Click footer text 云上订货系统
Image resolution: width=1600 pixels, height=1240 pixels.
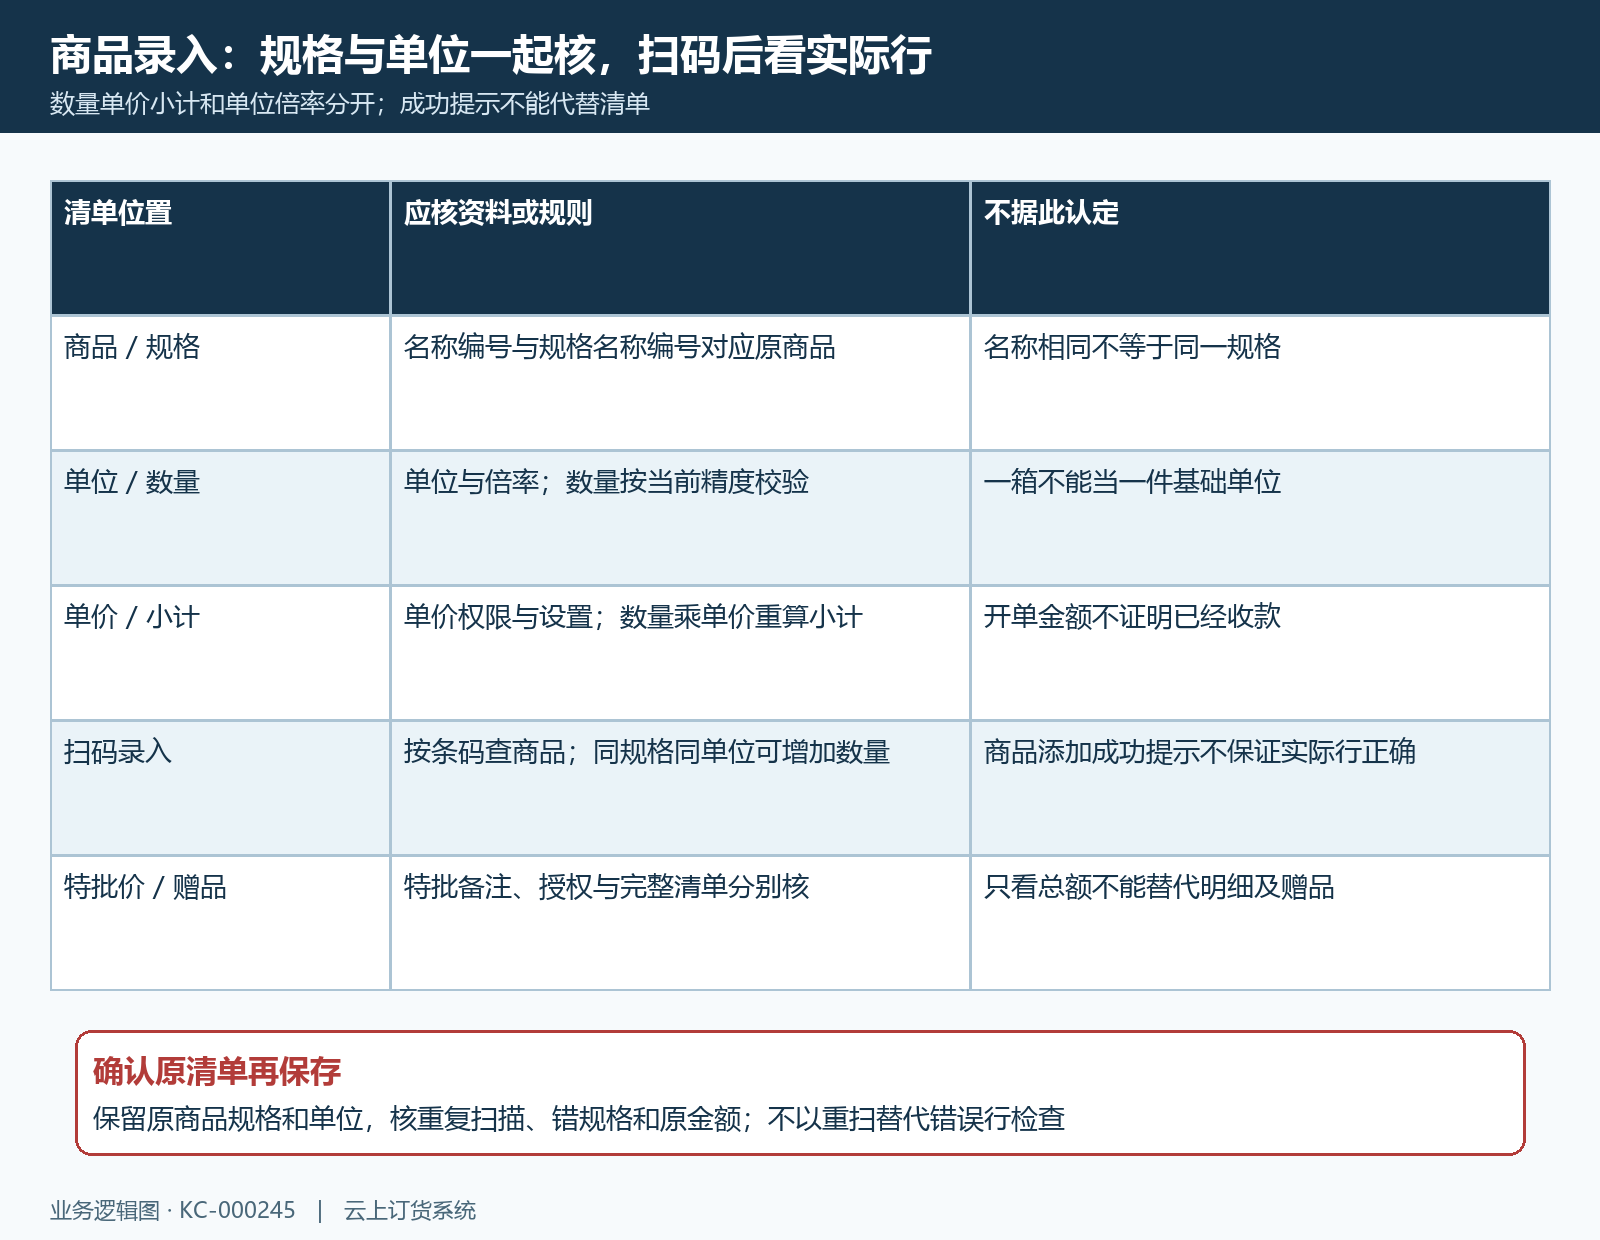pos(410,1210)
